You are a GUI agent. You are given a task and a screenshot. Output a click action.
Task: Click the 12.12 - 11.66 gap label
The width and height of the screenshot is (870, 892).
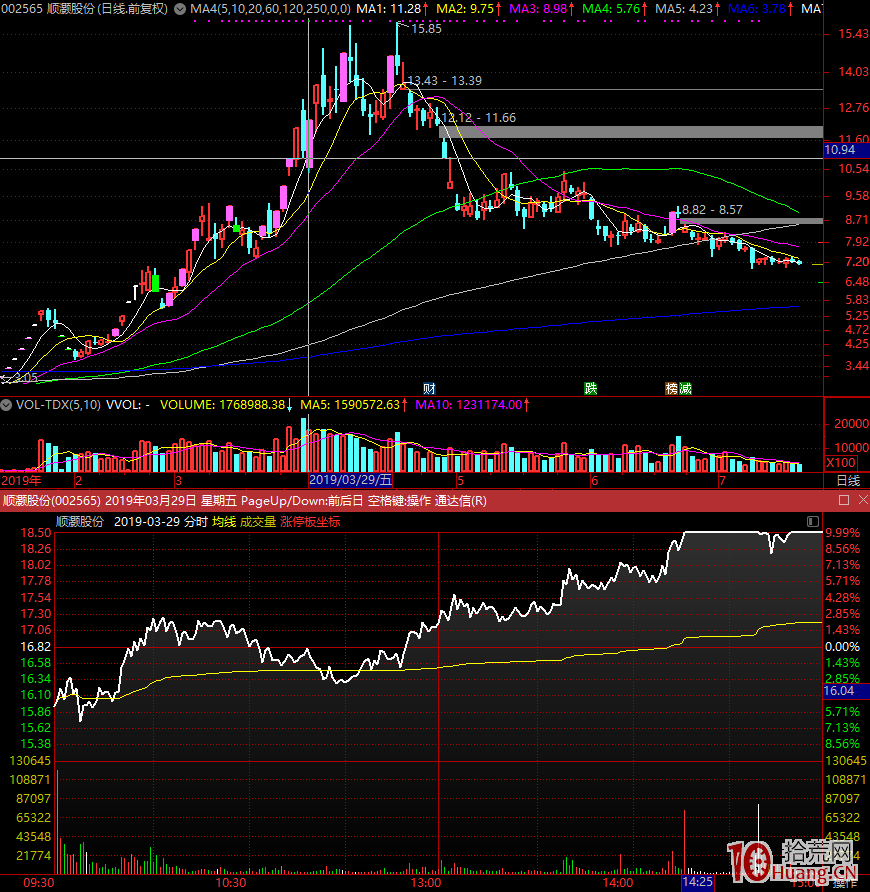click(479, 118)
